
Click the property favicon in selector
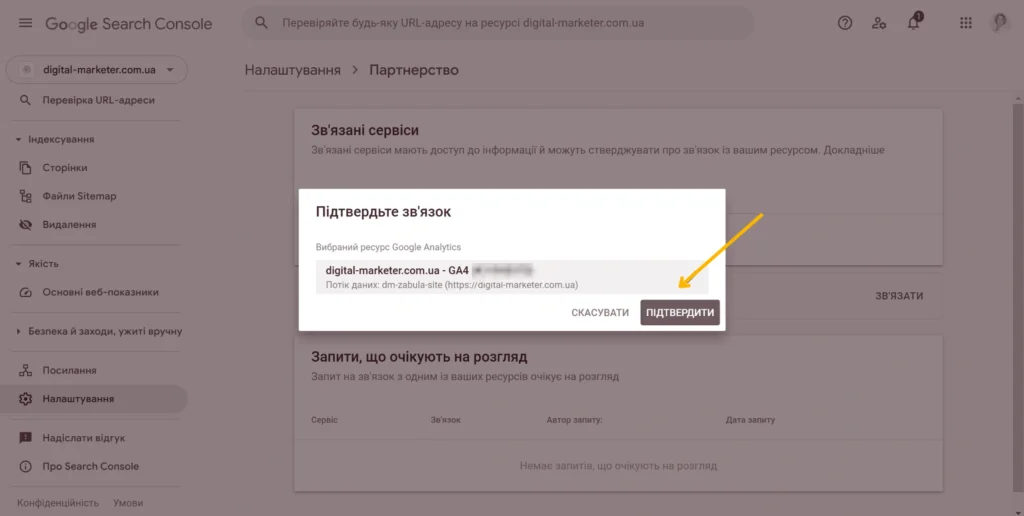tap(27, 70)
